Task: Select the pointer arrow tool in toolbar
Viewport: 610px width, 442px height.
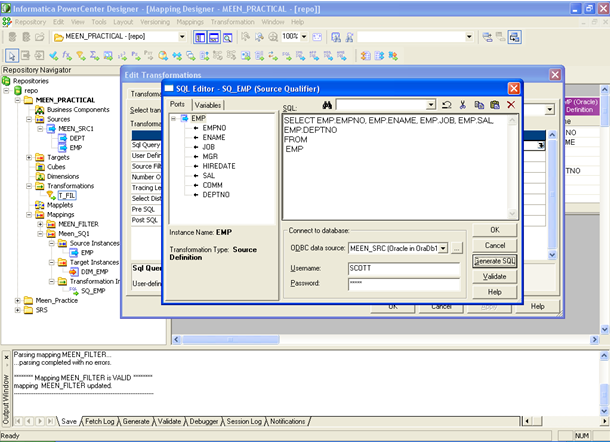Action: [12, 56]
